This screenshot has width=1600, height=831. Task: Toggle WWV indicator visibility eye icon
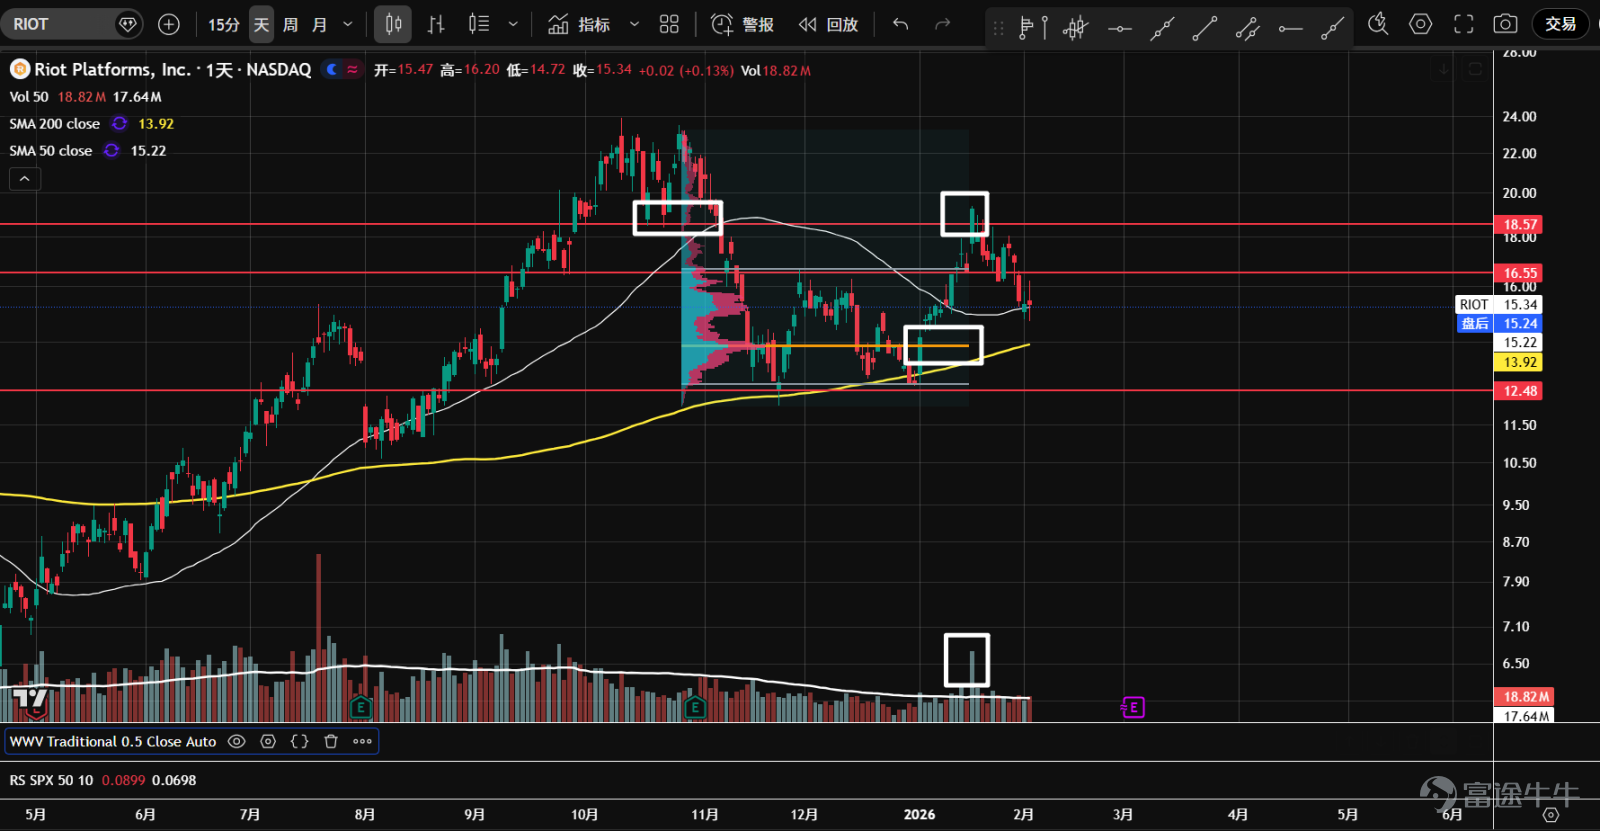tap(237, 742)
